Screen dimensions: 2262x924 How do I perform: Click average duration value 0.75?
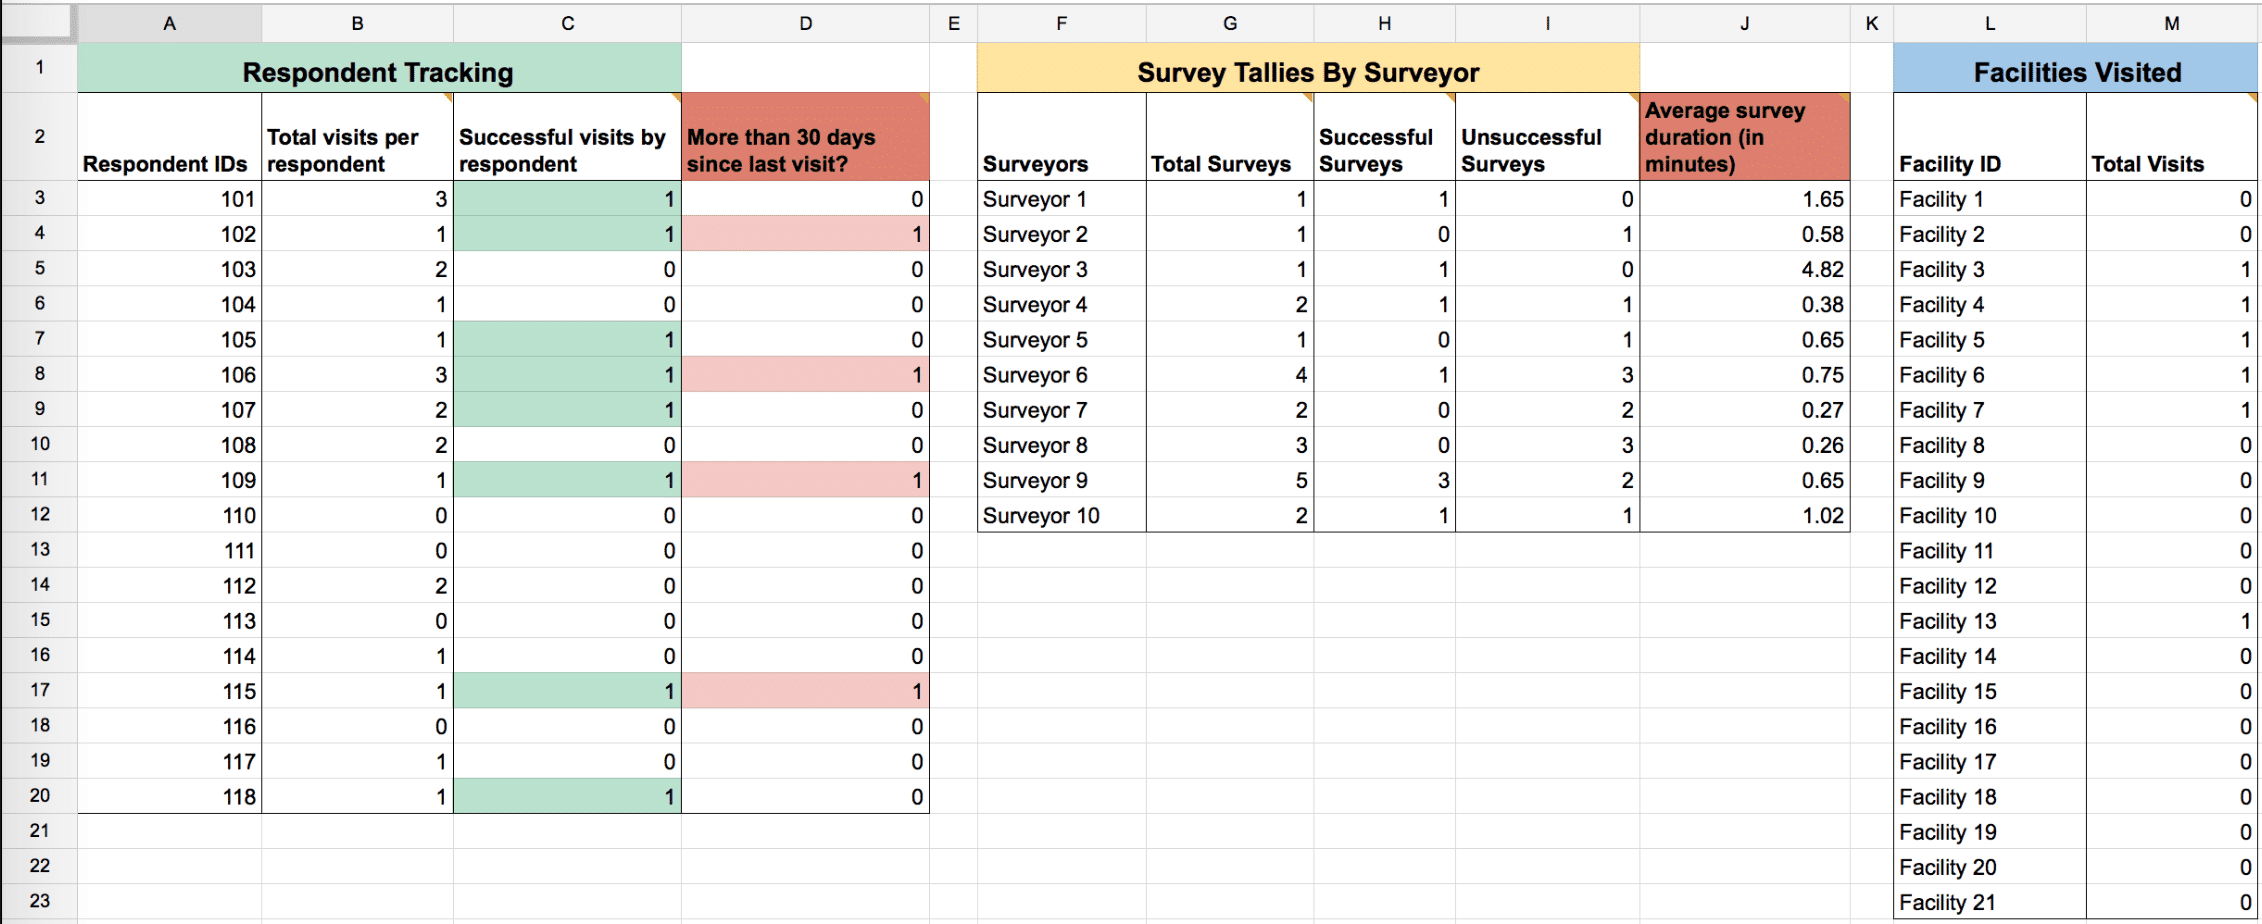[x=1744, y=374]
